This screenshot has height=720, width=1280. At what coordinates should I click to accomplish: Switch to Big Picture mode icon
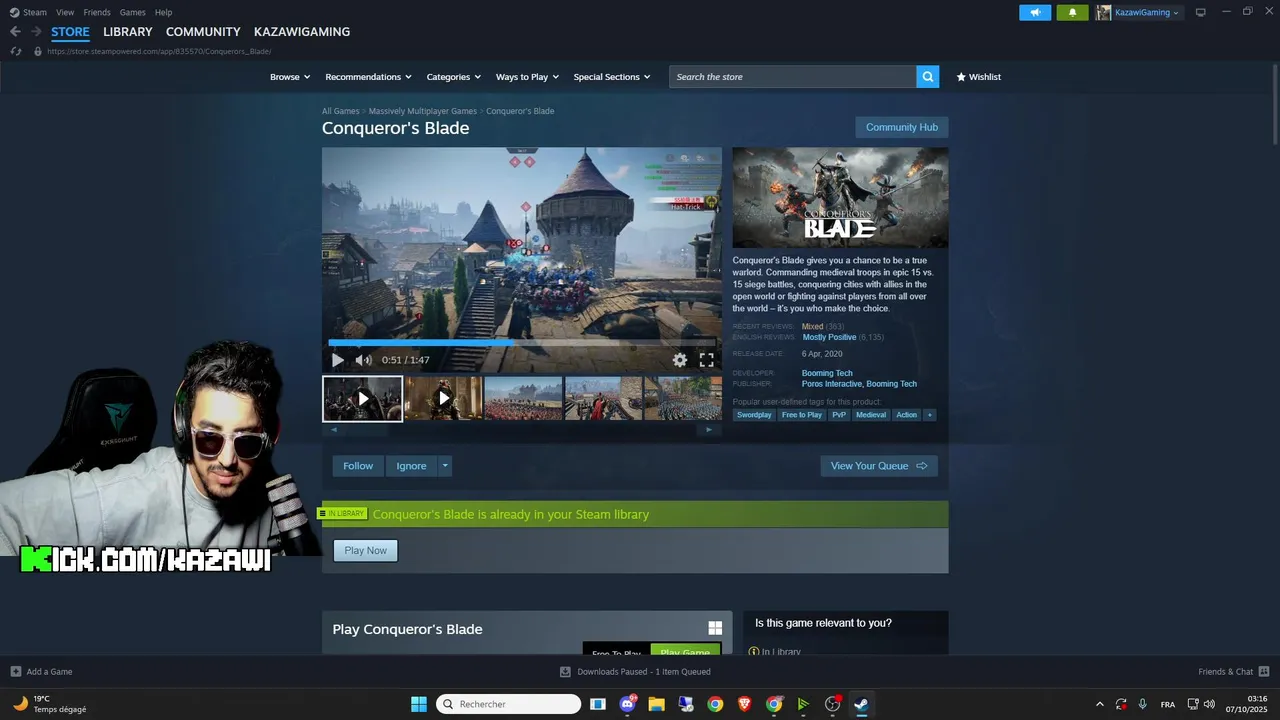click(1201, 12)
